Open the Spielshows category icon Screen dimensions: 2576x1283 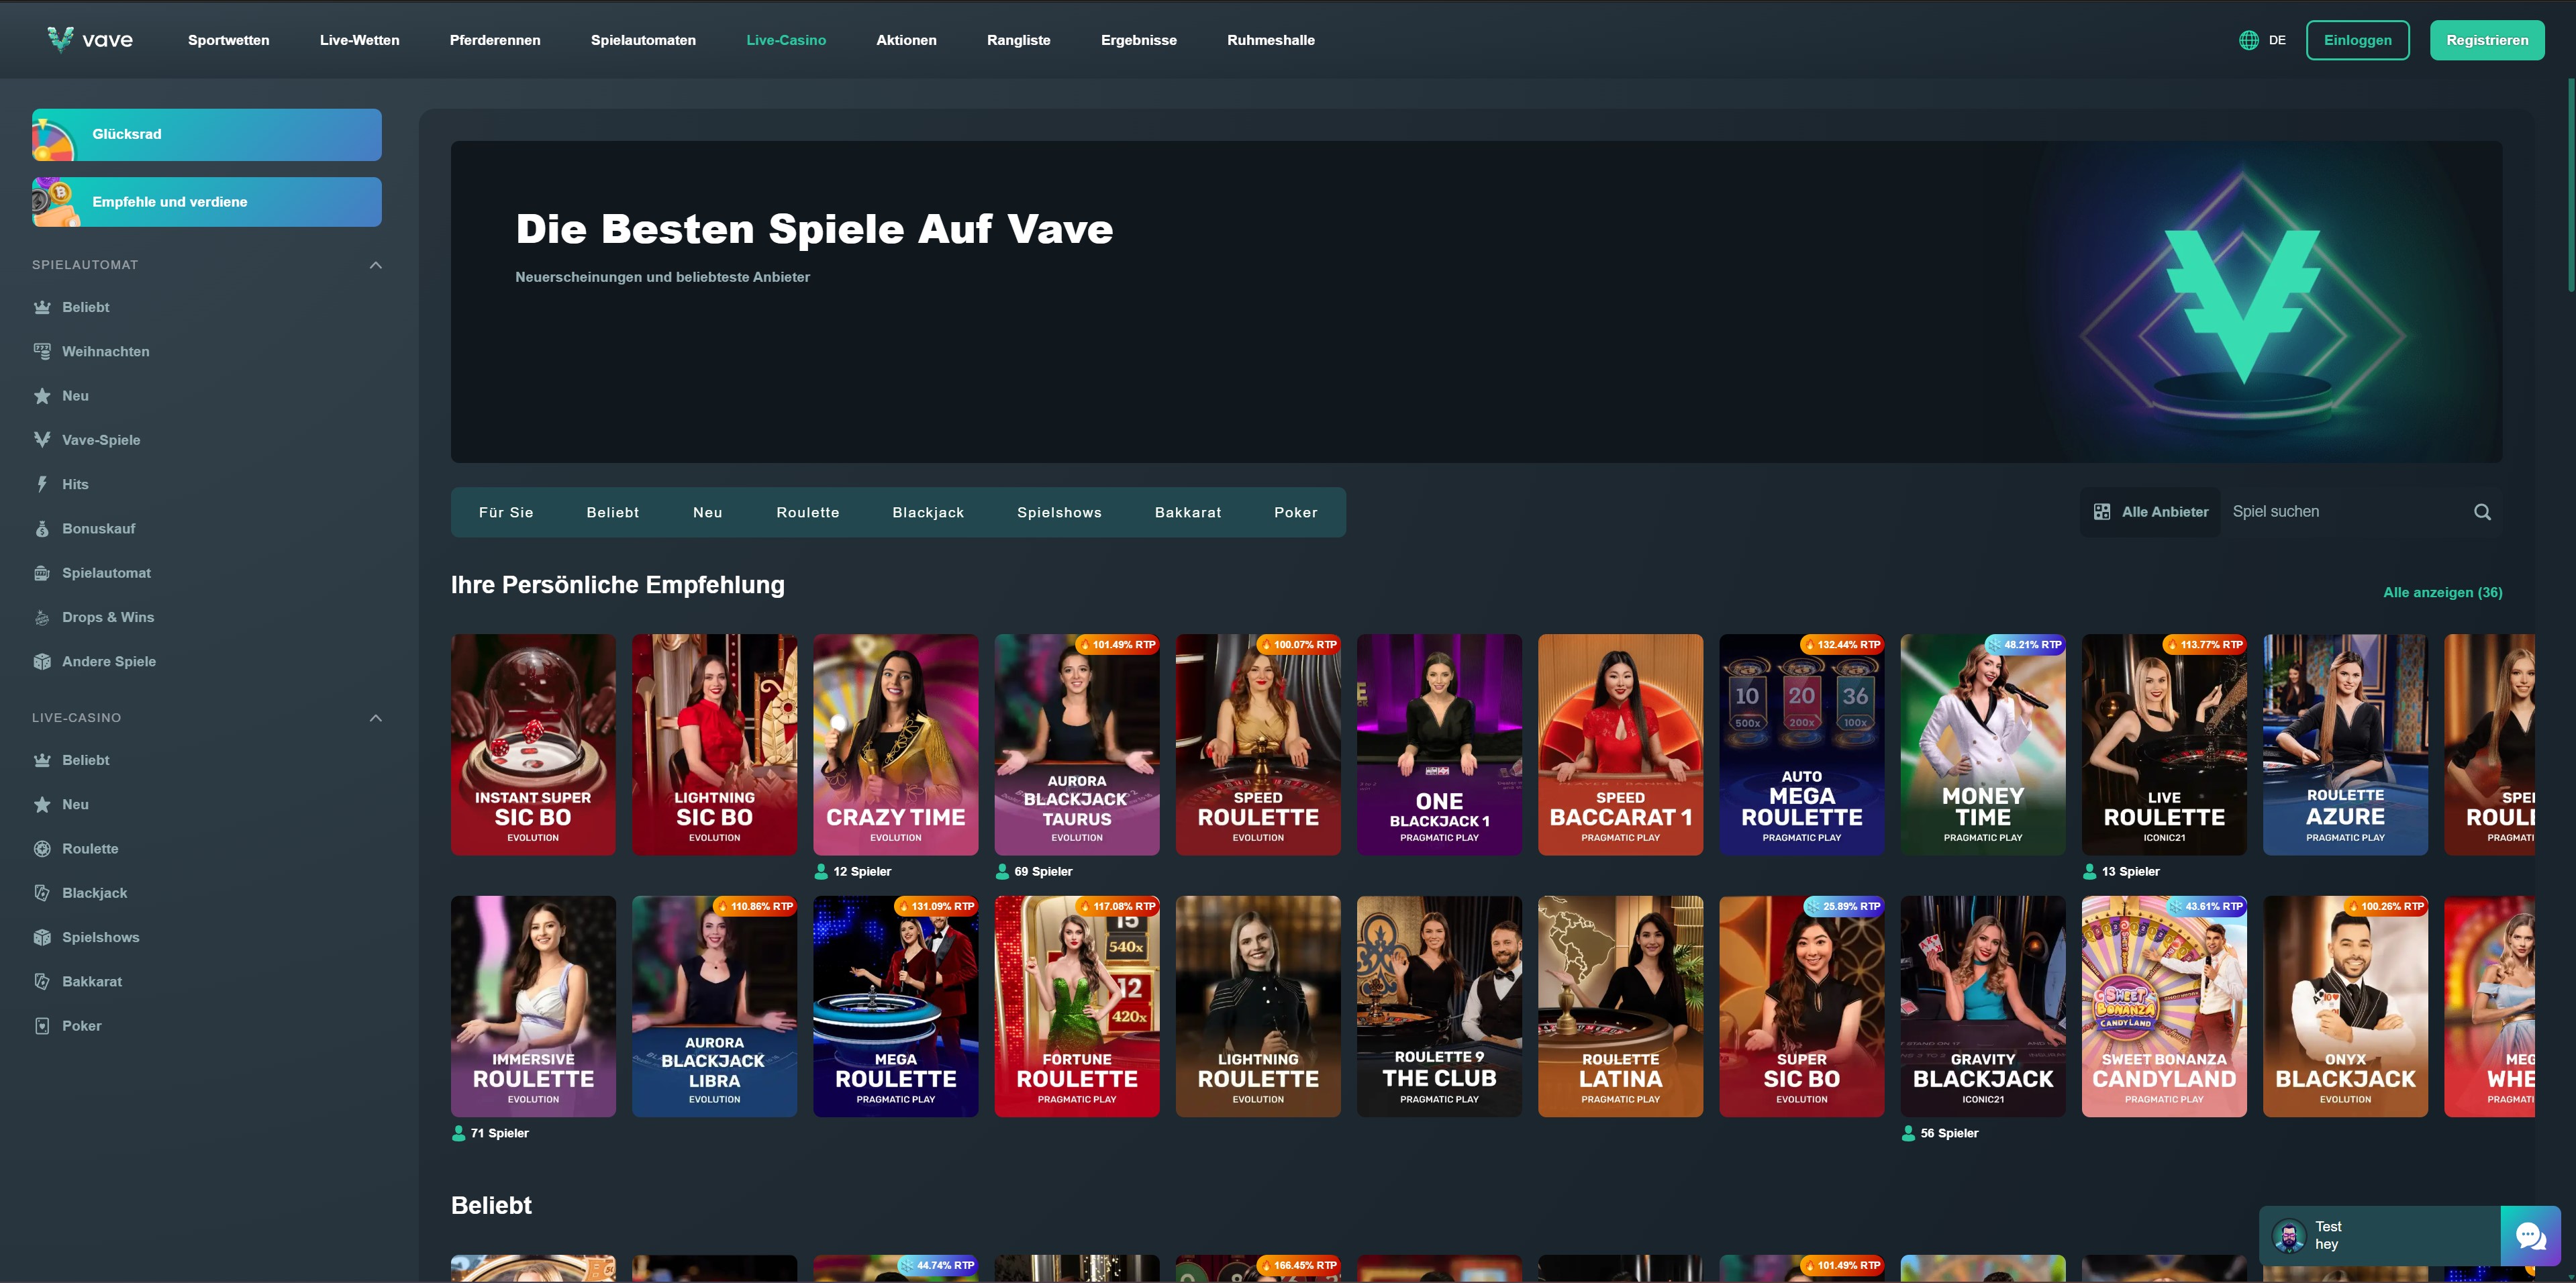(42, 937)
